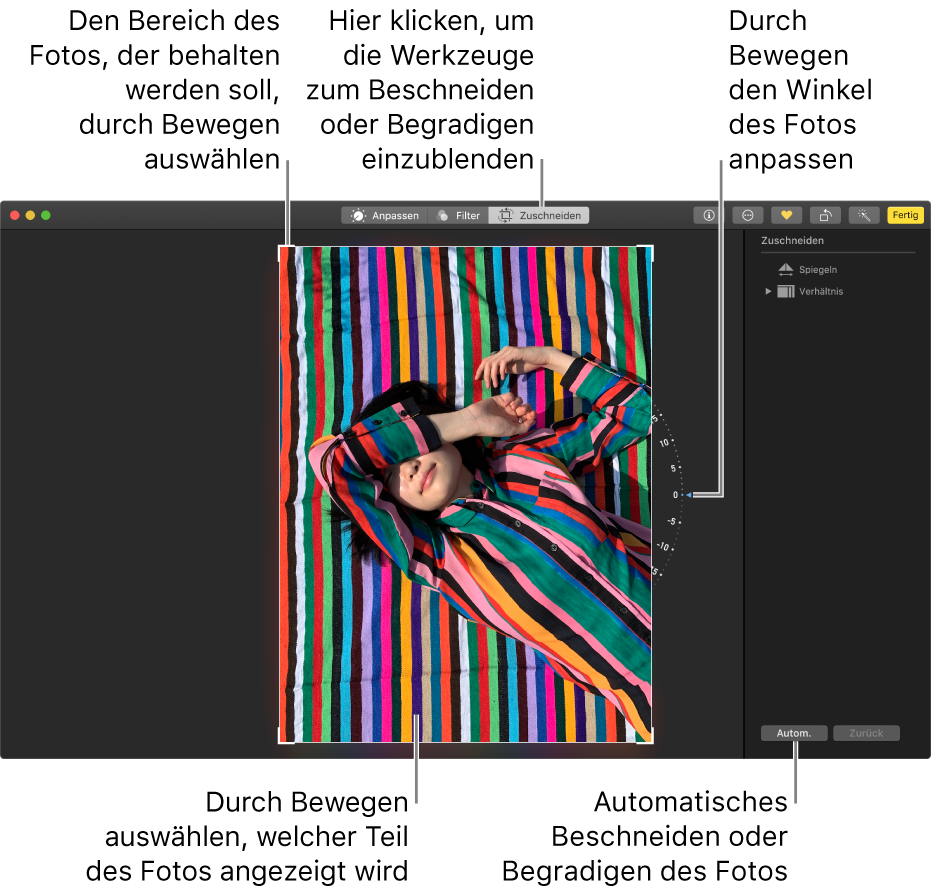Click the yellow minimize window button

30,215
